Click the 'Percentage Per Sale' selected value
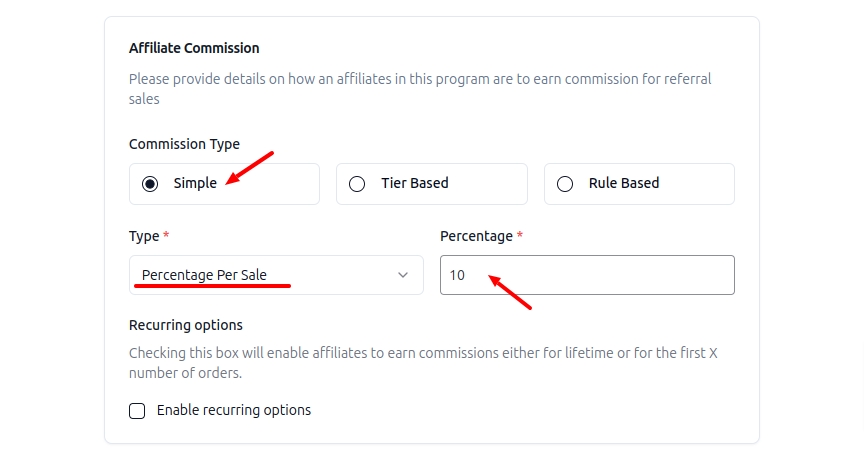This screenshot has width=864, height=458. click(204, 275)
